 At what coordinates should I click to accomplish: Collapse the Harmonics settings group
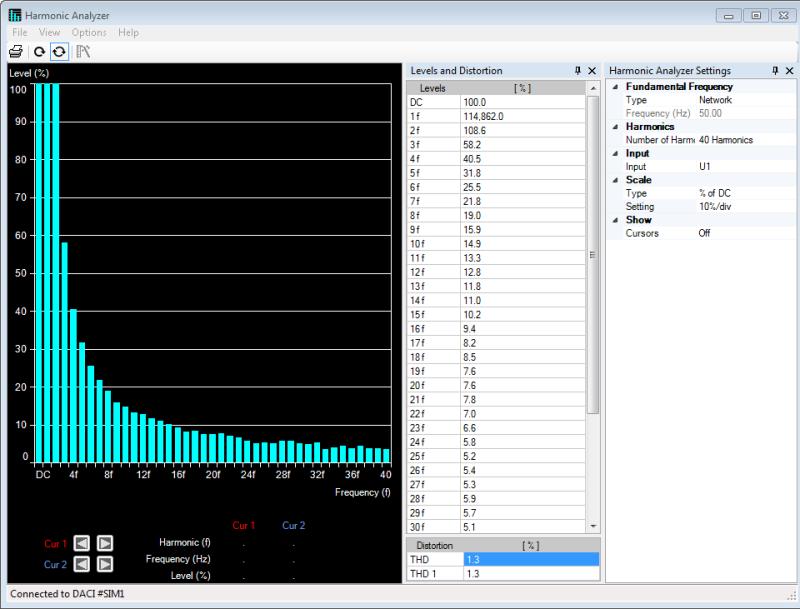615,127
